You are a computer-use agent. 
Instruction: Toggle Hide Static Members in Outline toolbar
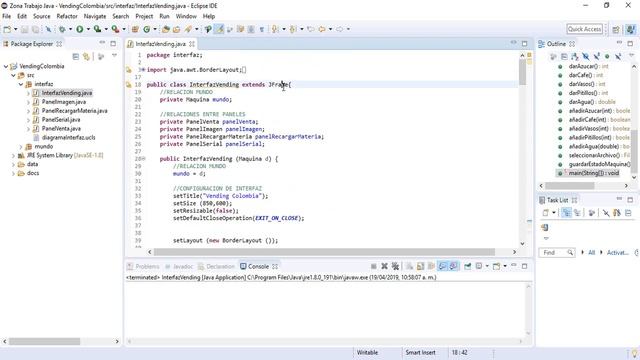coord(597,56)
